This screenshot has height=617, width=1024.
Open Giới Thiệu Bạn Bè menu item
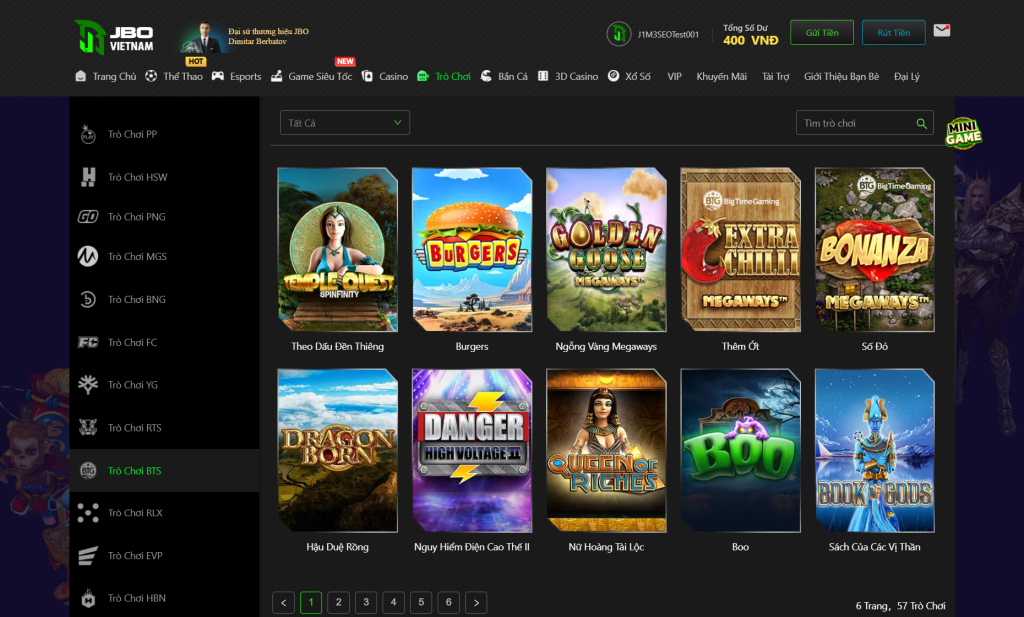tap(841, 76)
